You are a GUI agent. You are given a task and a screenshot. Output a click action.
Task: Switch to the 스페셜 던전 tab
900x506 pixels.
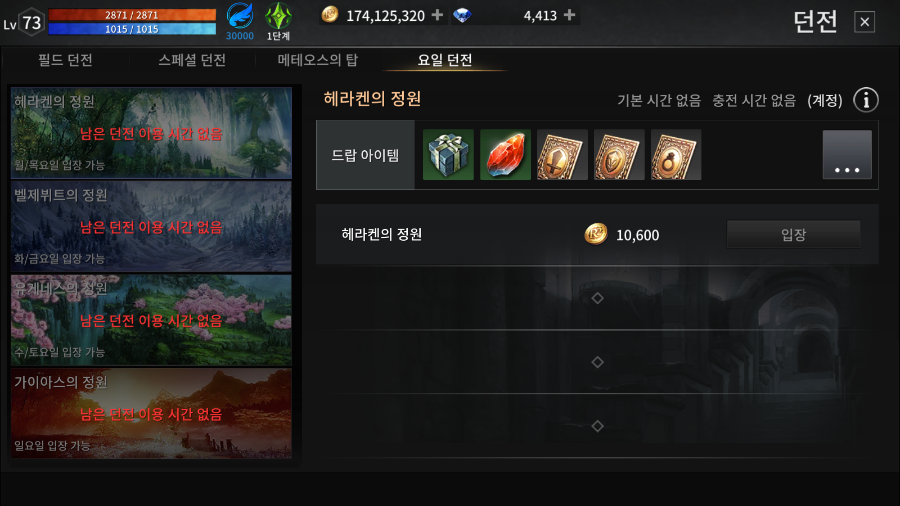tap(192, 60)
